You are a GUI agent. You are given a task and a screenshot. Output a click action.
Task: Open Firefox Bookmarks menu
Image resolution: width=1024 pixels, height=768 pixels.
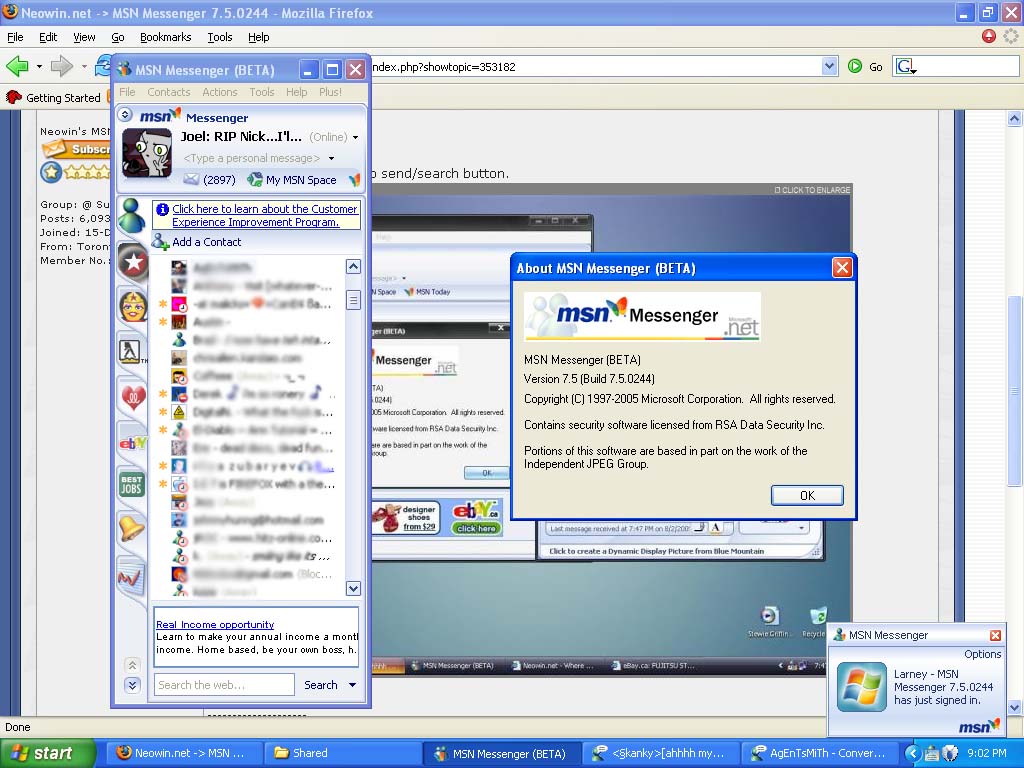(165, 37)
